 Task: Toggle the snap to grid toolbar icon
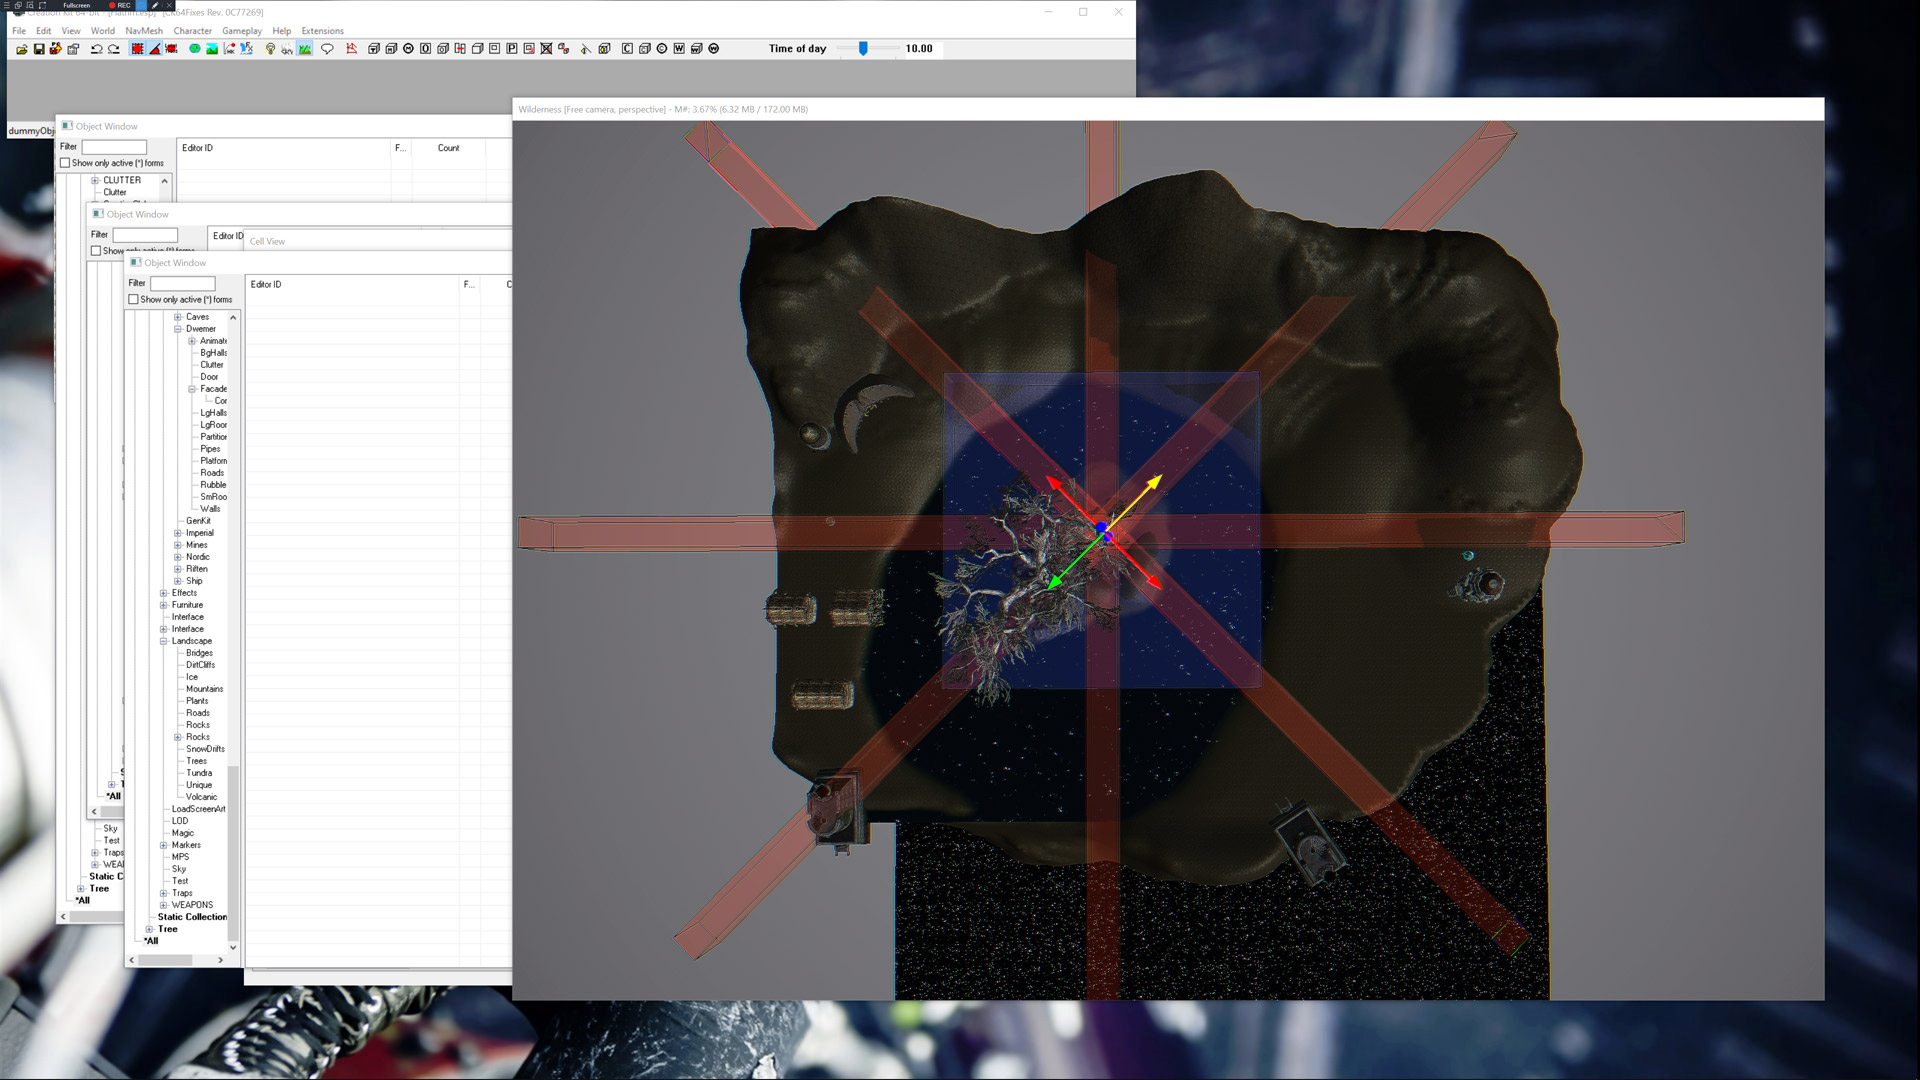point(137,48)
